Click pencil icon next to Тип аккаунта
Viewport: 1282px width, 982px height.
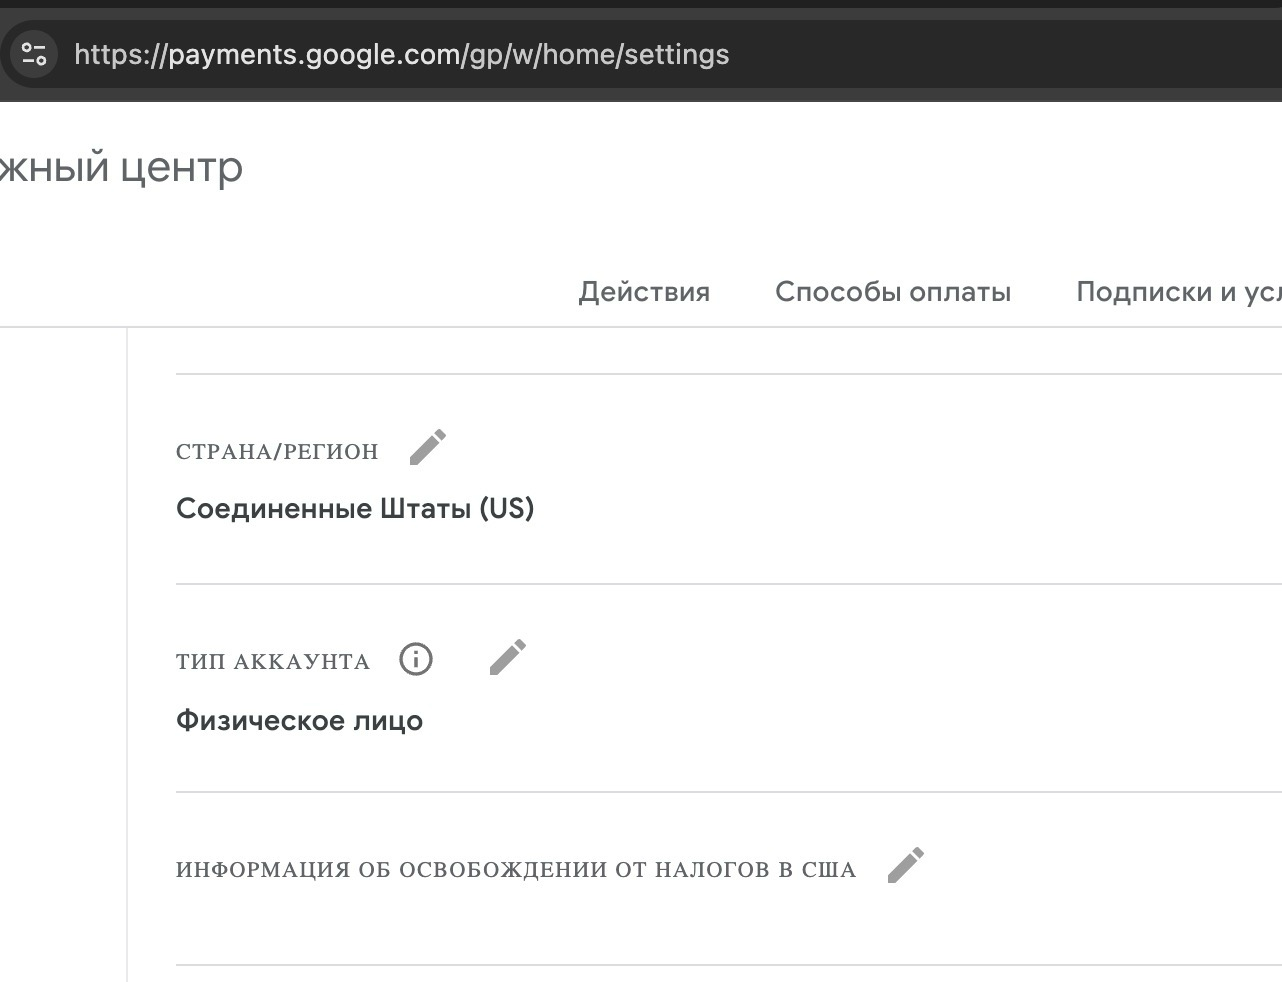click(508, 657)
